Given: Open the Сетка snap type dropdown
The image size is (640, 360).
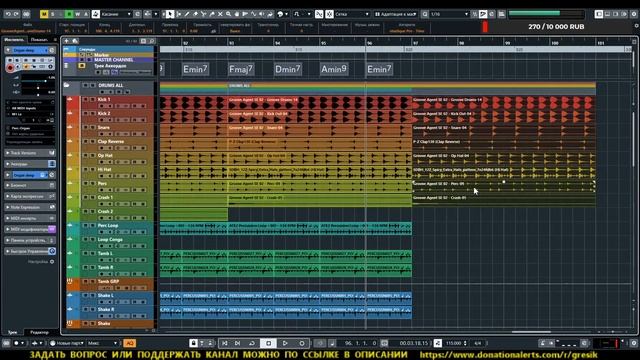Looking at the screenshot, I should (352, 14).
